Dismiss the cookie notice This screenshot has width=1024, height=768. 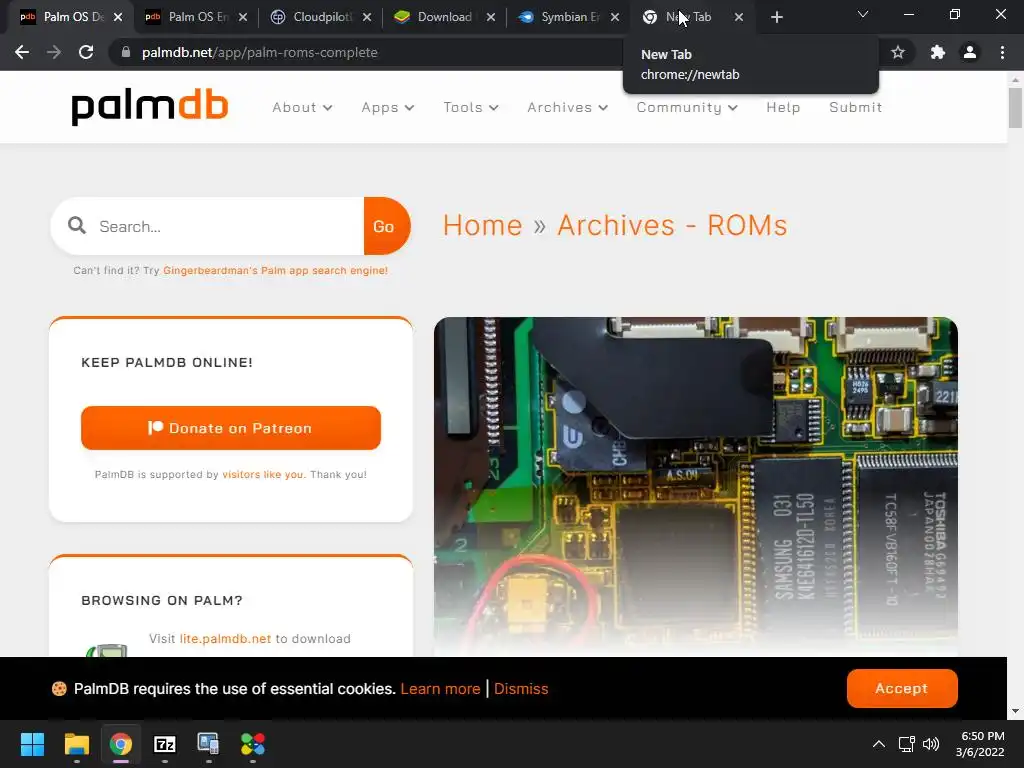(521, 688)
